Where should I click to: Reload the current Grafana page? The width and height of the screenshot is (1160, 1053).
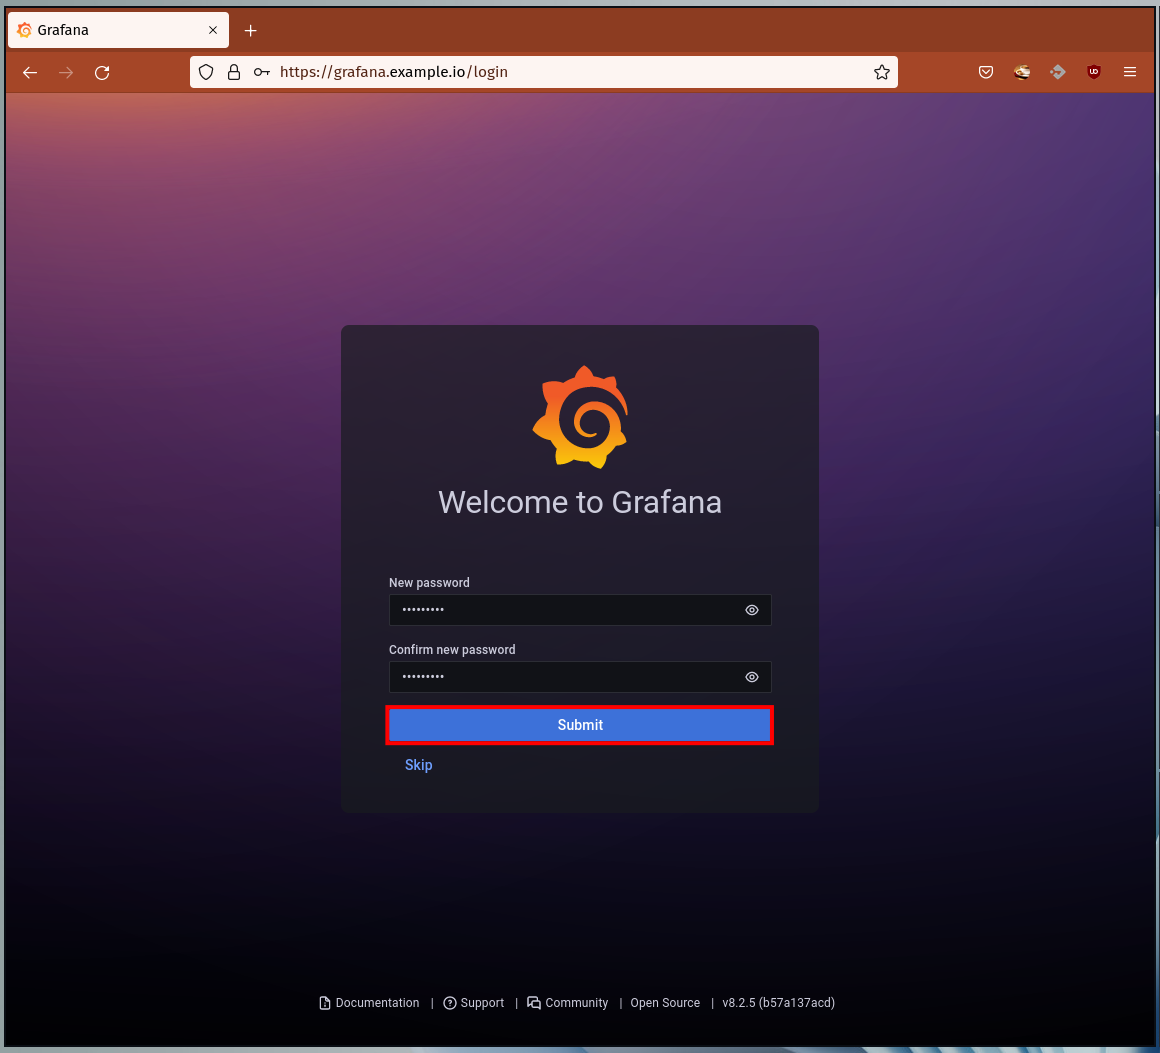click(x=102, y=73)
